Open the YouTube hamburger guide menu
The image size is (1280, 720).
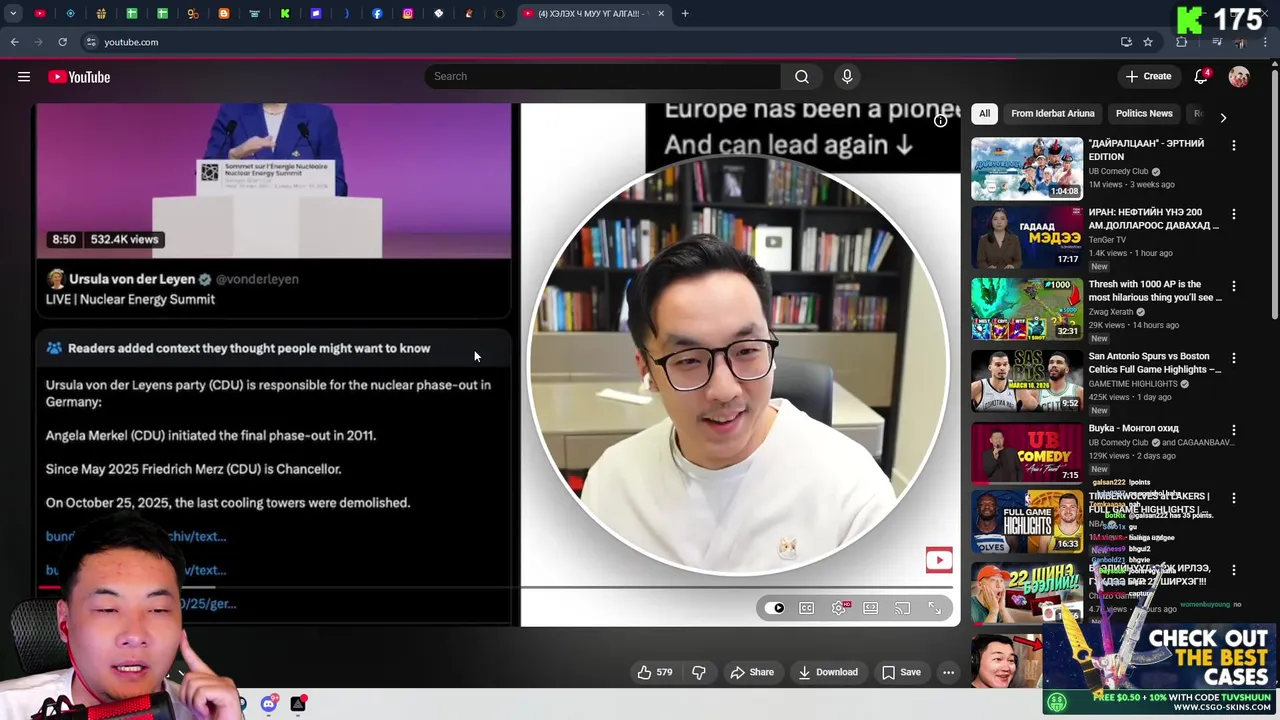pyautogui.click(x=24, y=77)
